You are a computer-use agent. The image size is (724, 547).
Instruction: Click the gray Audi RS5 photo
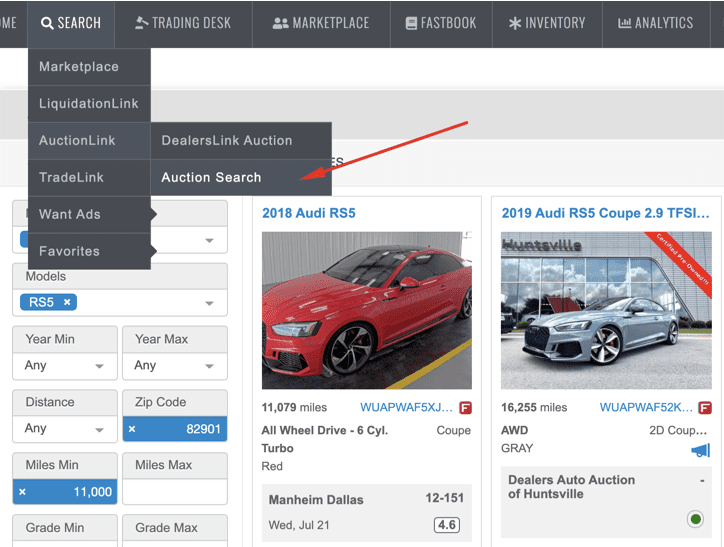[x=606, y=310]
